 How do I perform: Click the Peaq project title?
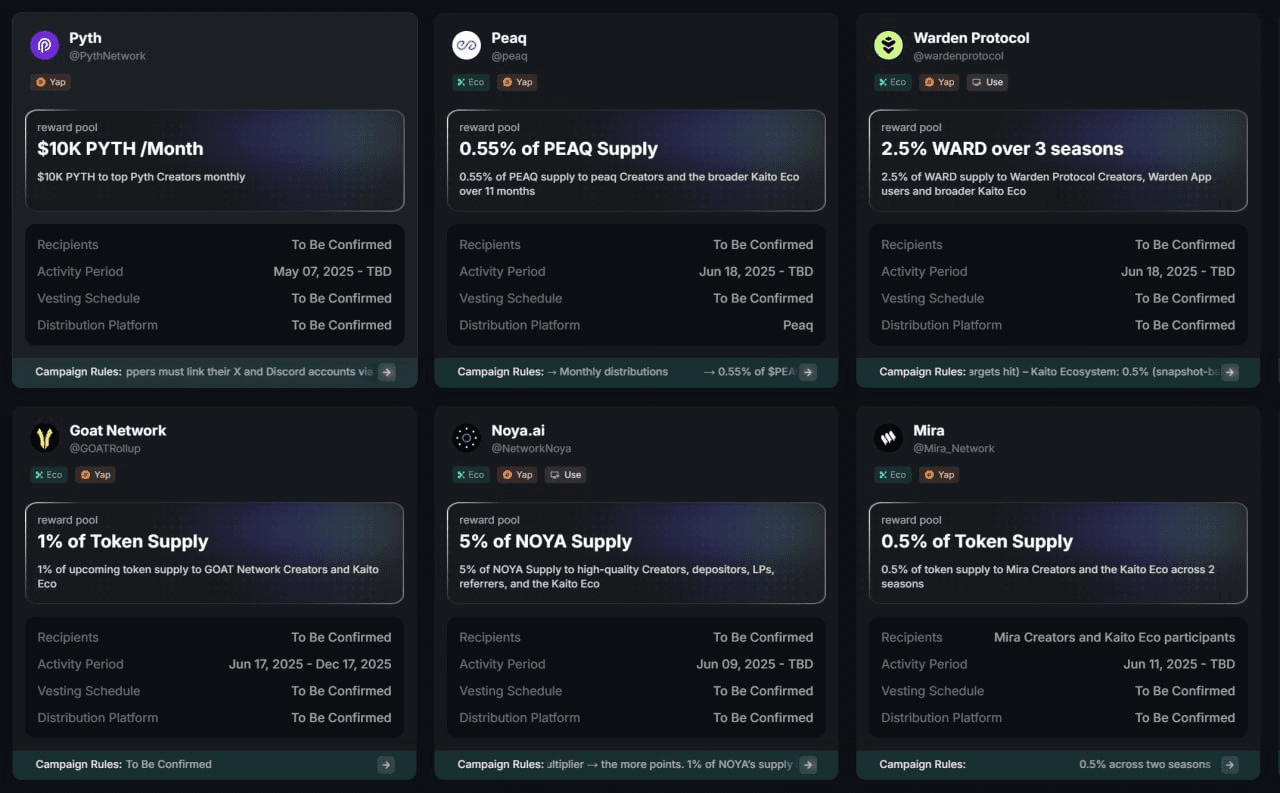pos(509,38)
